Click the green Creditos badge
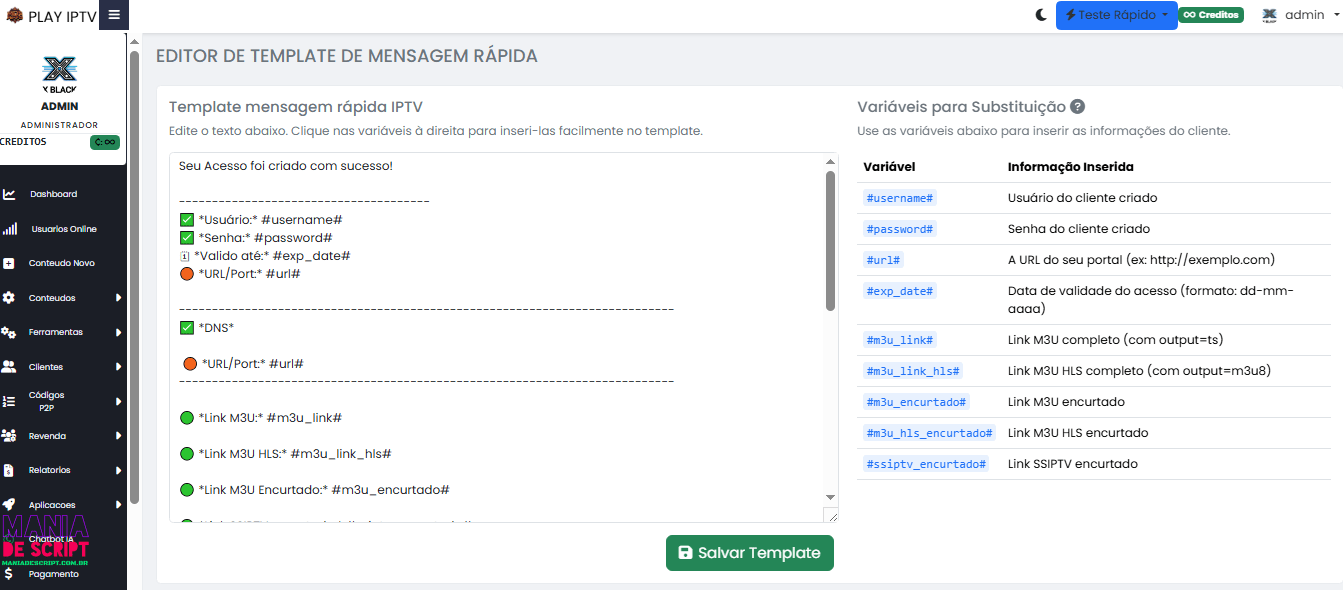1343x590 pixels. pos(1211,15)
